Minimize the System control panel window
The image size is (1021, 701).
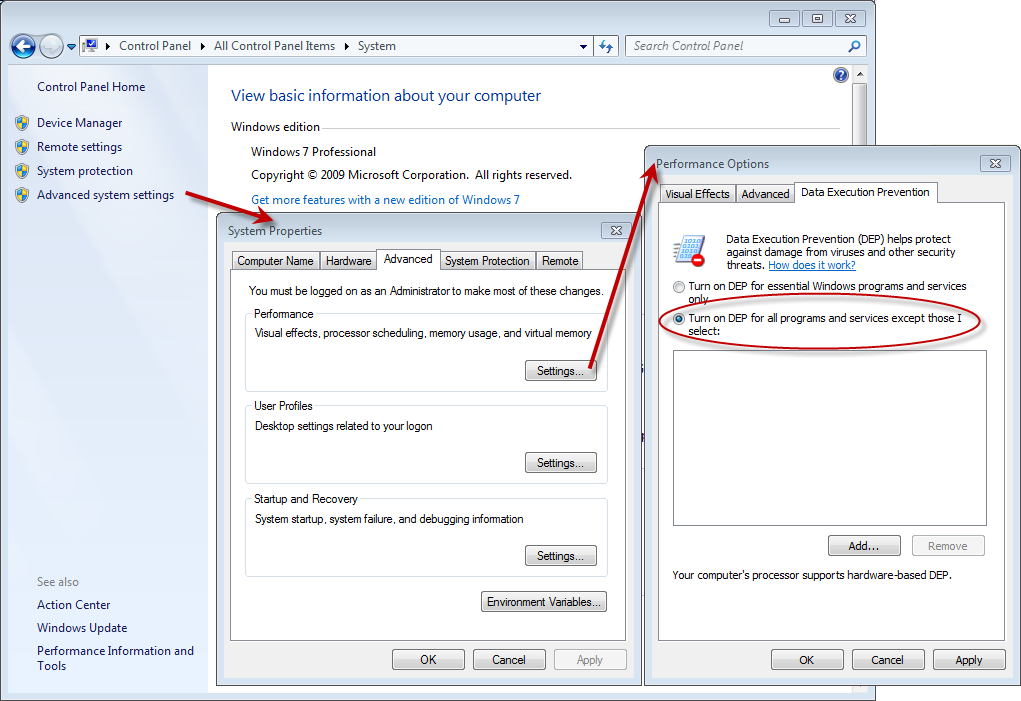coord(784,19)
